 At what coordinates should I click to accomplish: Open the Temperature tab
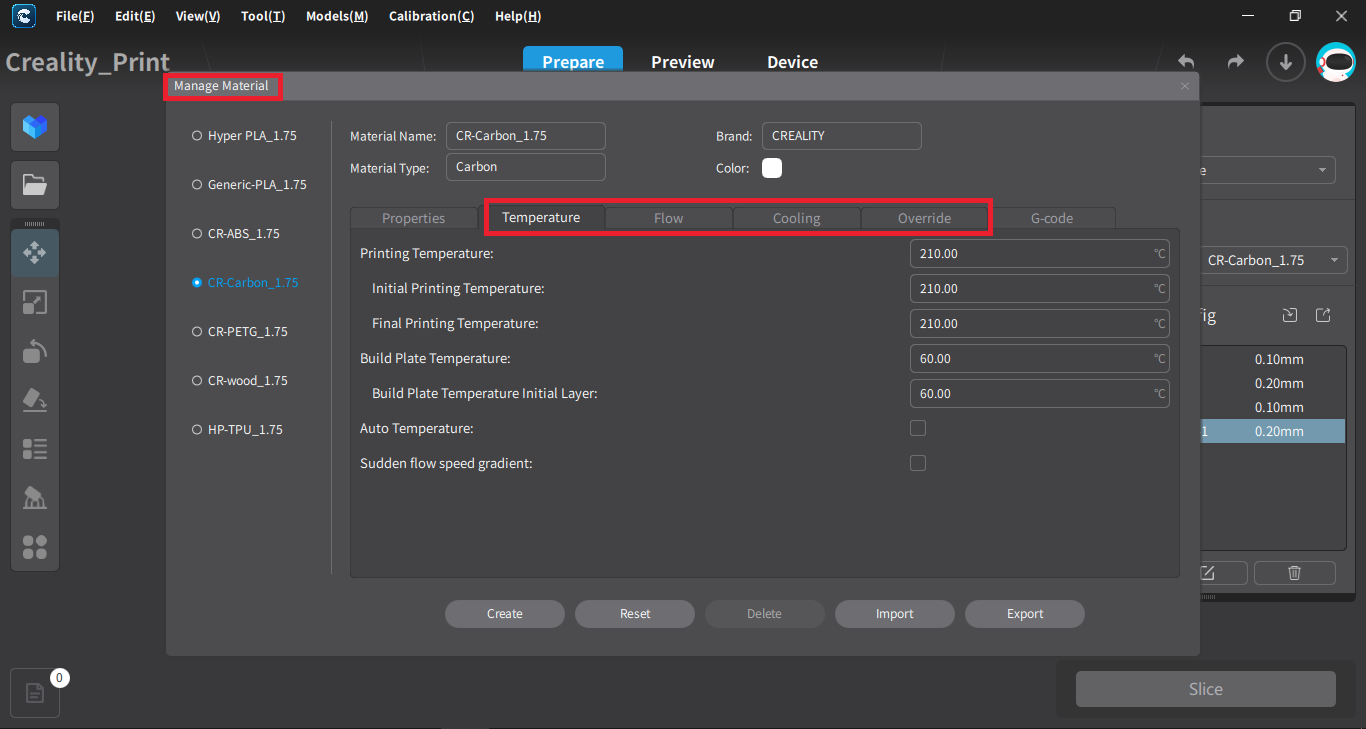point(541,217)
